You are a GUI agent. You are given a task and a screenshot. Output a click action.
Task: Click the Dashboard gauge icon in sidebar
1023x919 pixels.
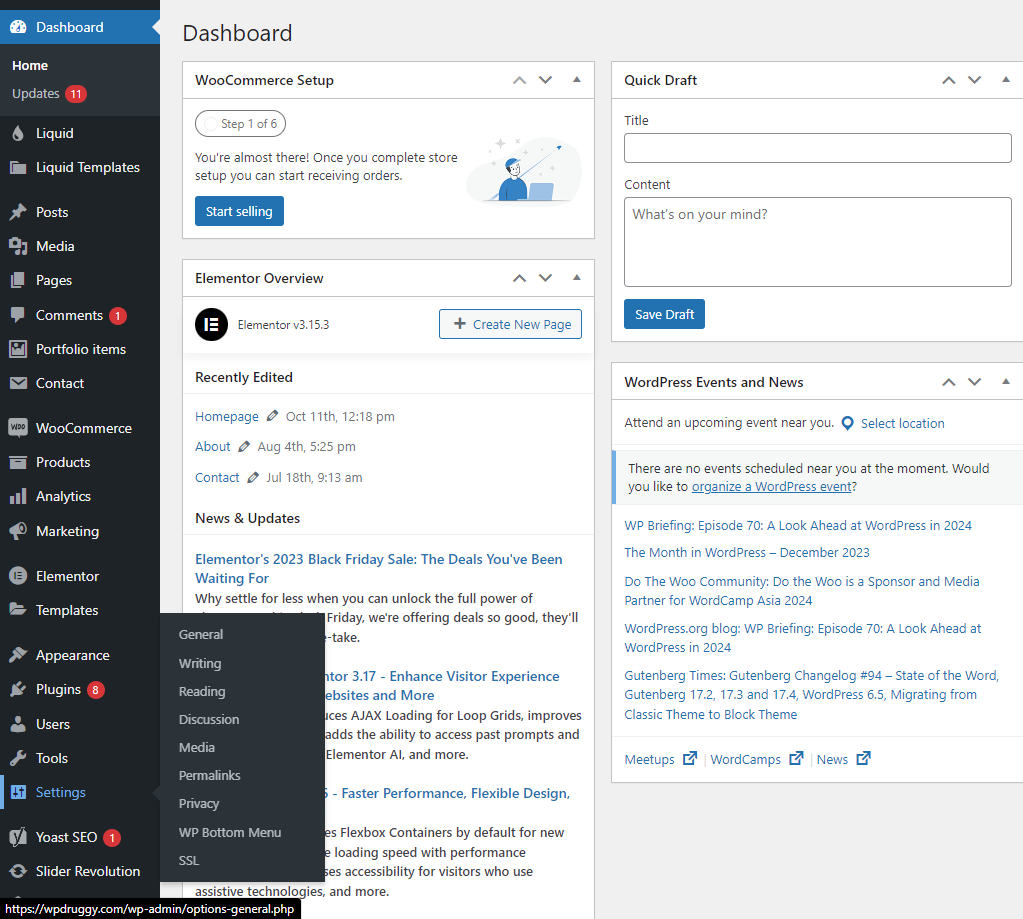click(18, 27)
